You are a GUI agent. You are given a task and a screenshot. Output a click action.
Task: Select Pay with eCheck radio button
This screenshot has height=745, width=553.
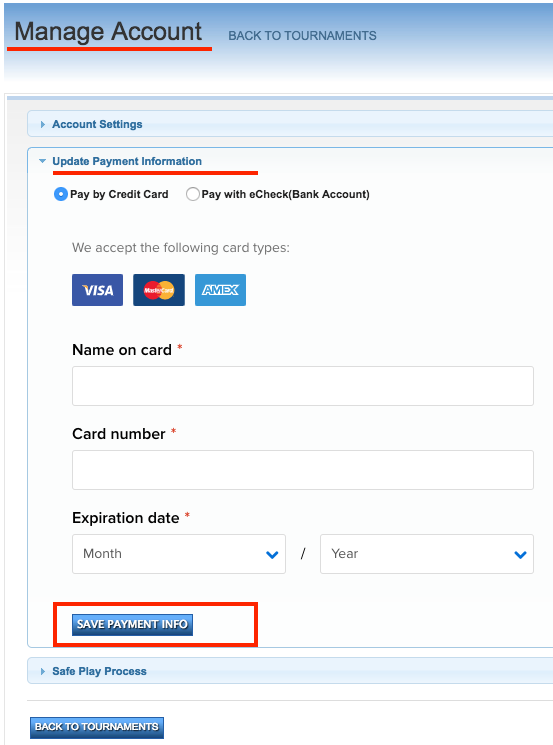pos(192,194)
